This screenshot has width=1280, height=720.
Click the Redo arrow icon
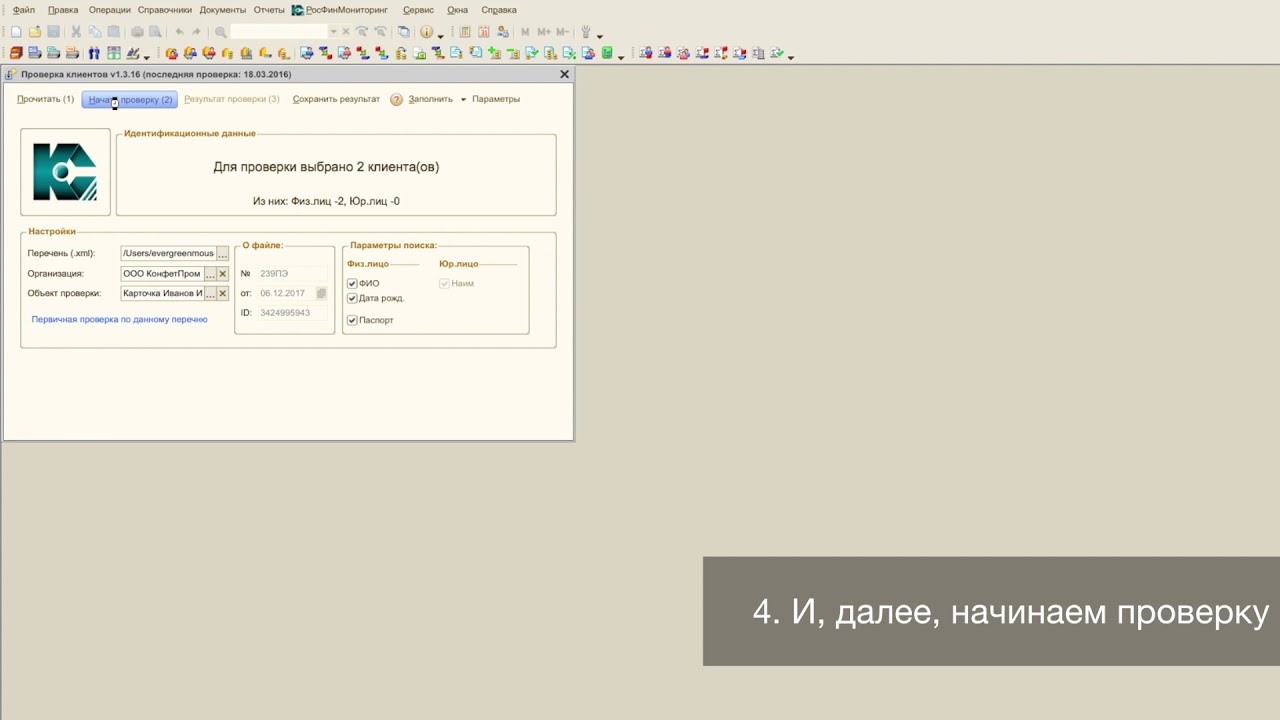(x=196, y=32)
